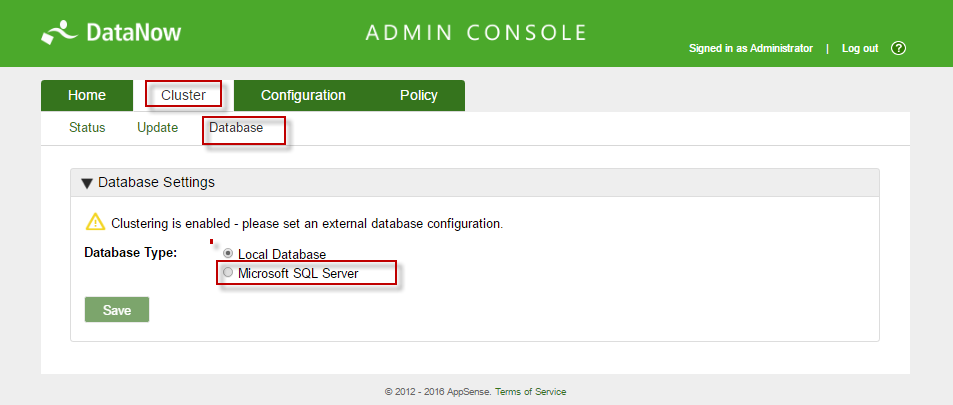The height and width of the screenshot is (405, 953).
Task: Open the Terms of Service link
Action: 531,392
